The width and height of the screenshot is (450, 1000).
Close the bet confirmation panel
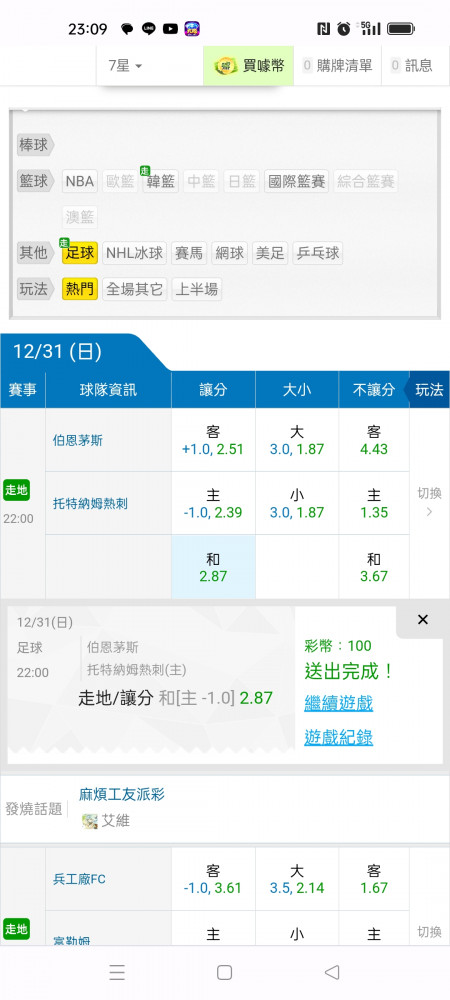[423, 620]
